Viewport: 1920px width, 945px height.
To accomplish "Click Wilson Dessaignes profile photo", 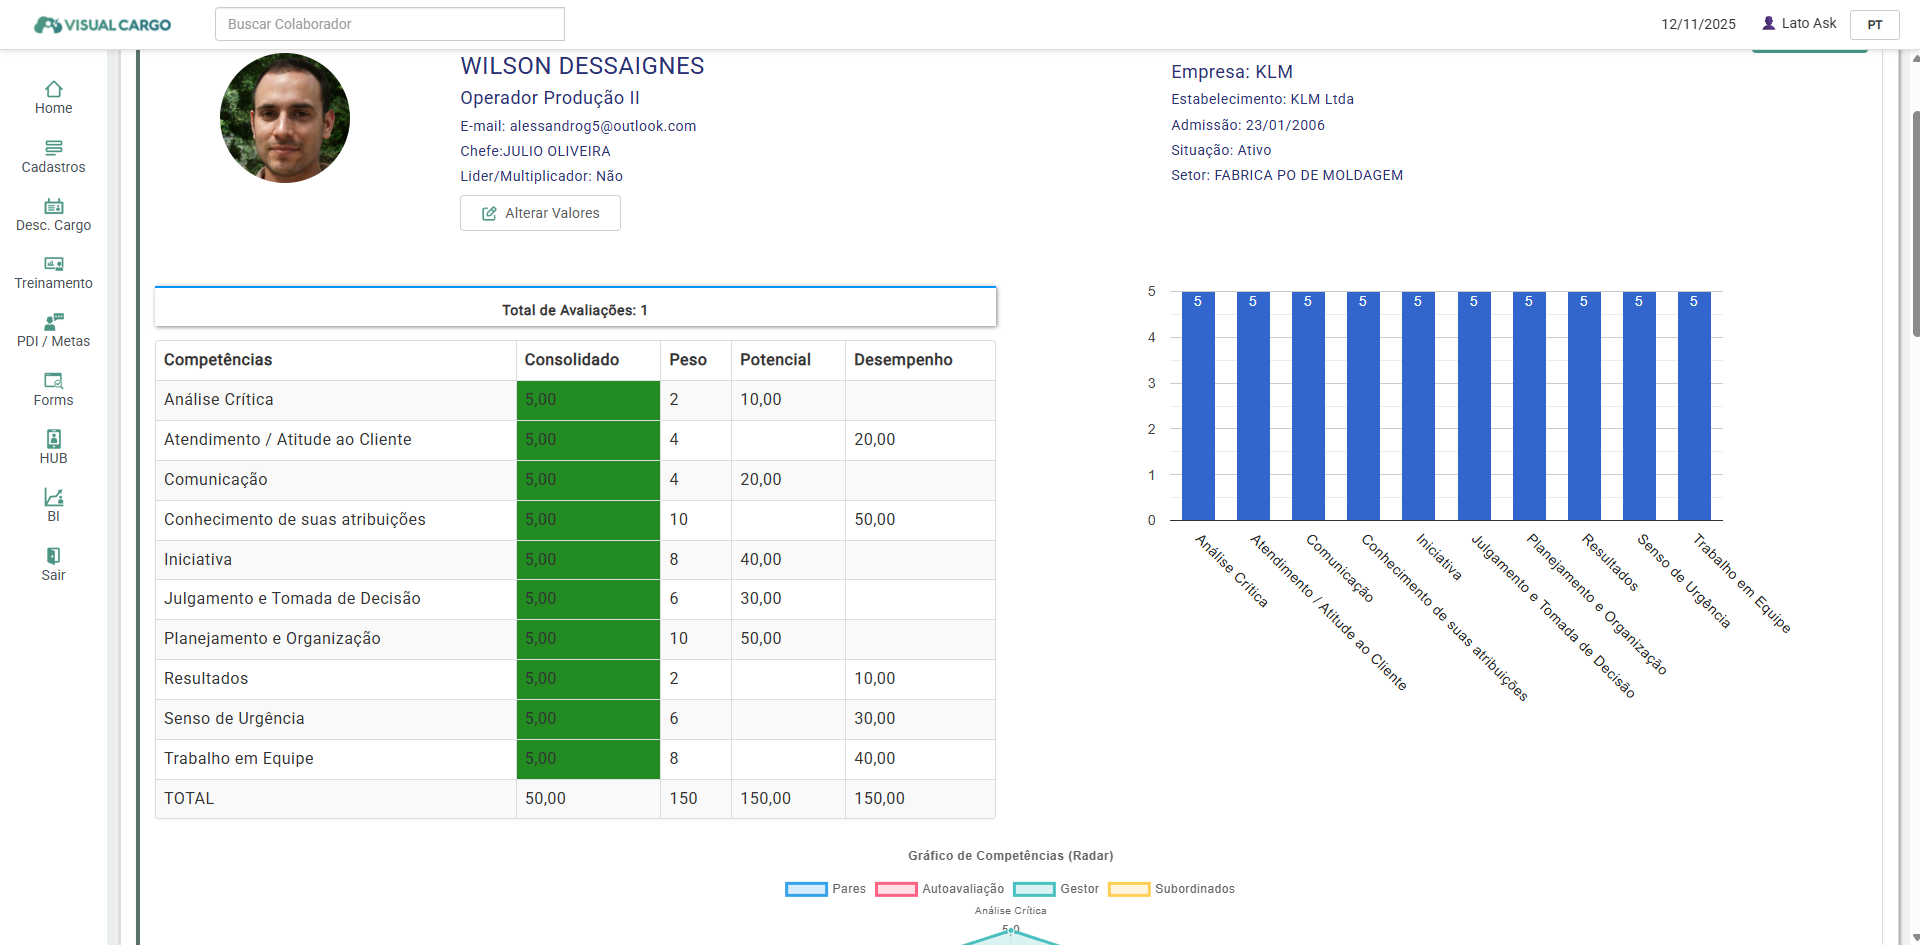I will click(x=285, y=118).
